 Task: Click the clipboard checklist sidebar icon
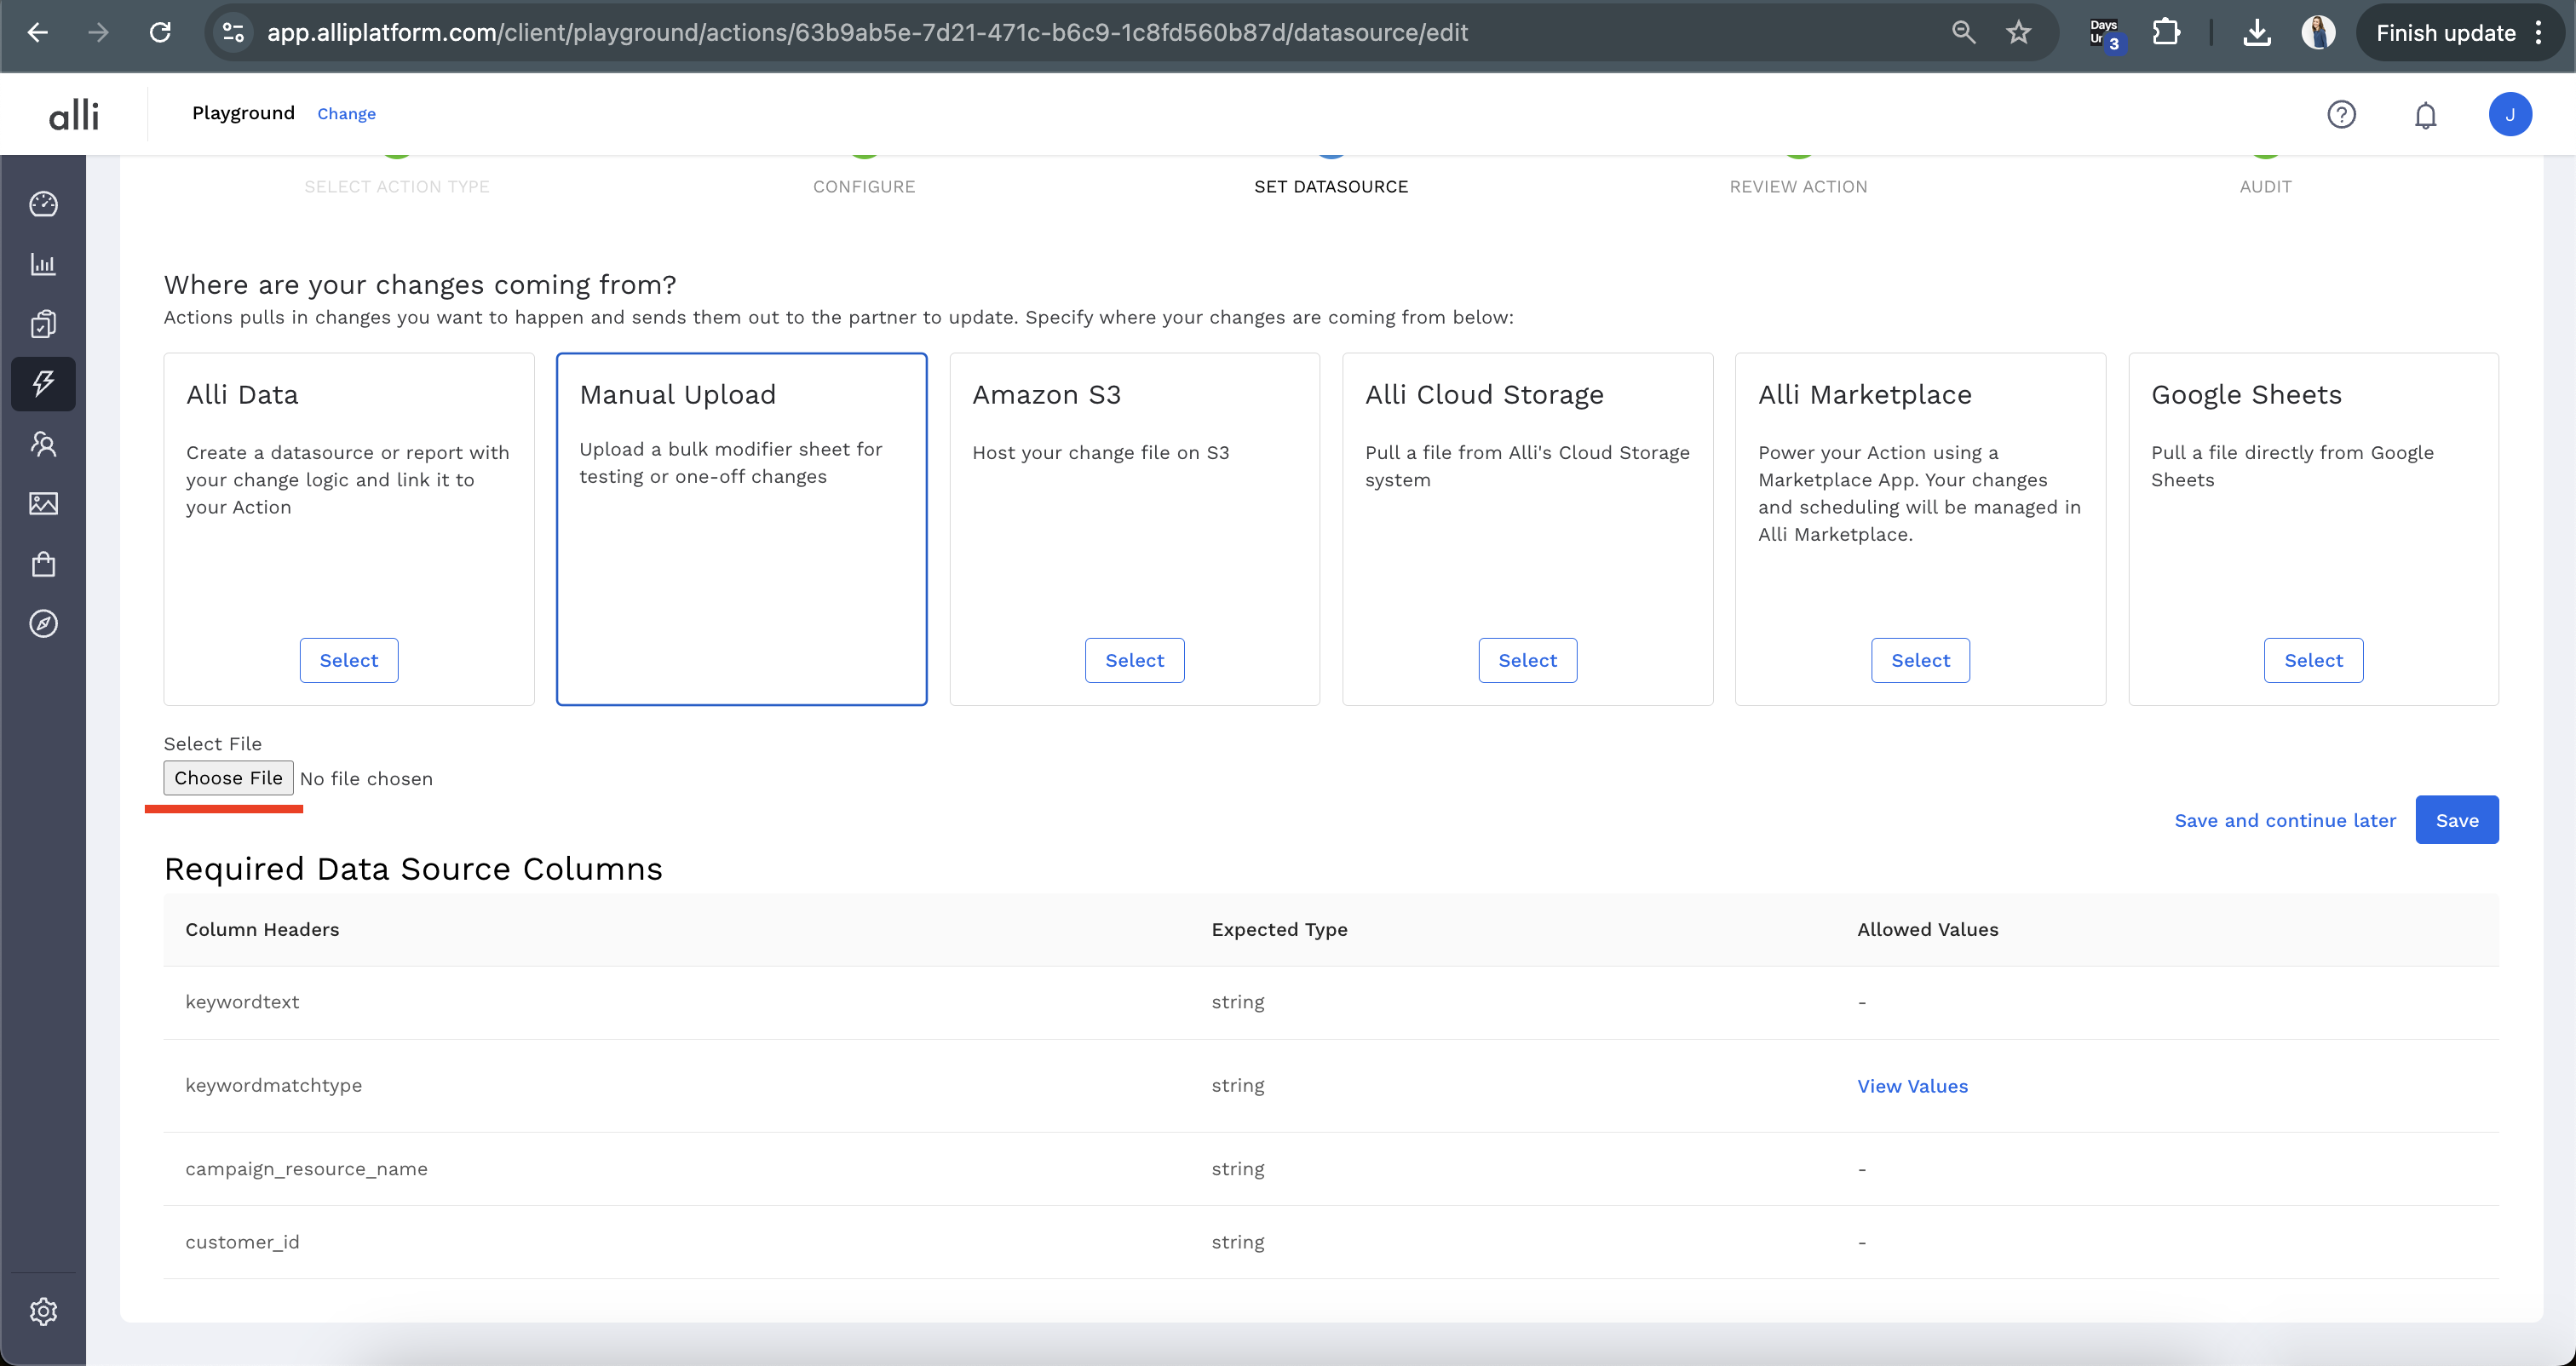coord(43,324)
